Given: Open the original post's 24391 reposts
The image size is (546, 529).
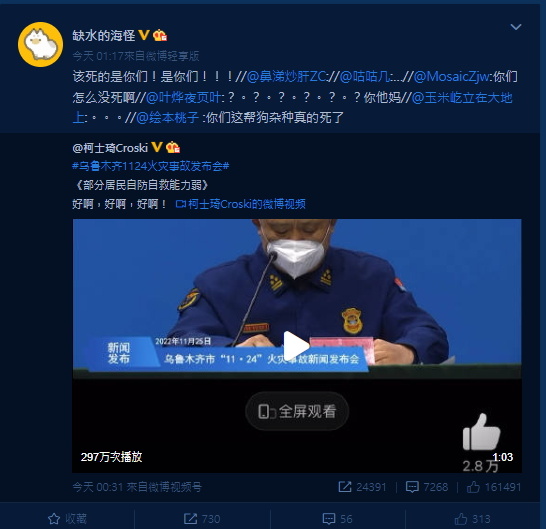Looking at the screenshot, I should 362,487.
